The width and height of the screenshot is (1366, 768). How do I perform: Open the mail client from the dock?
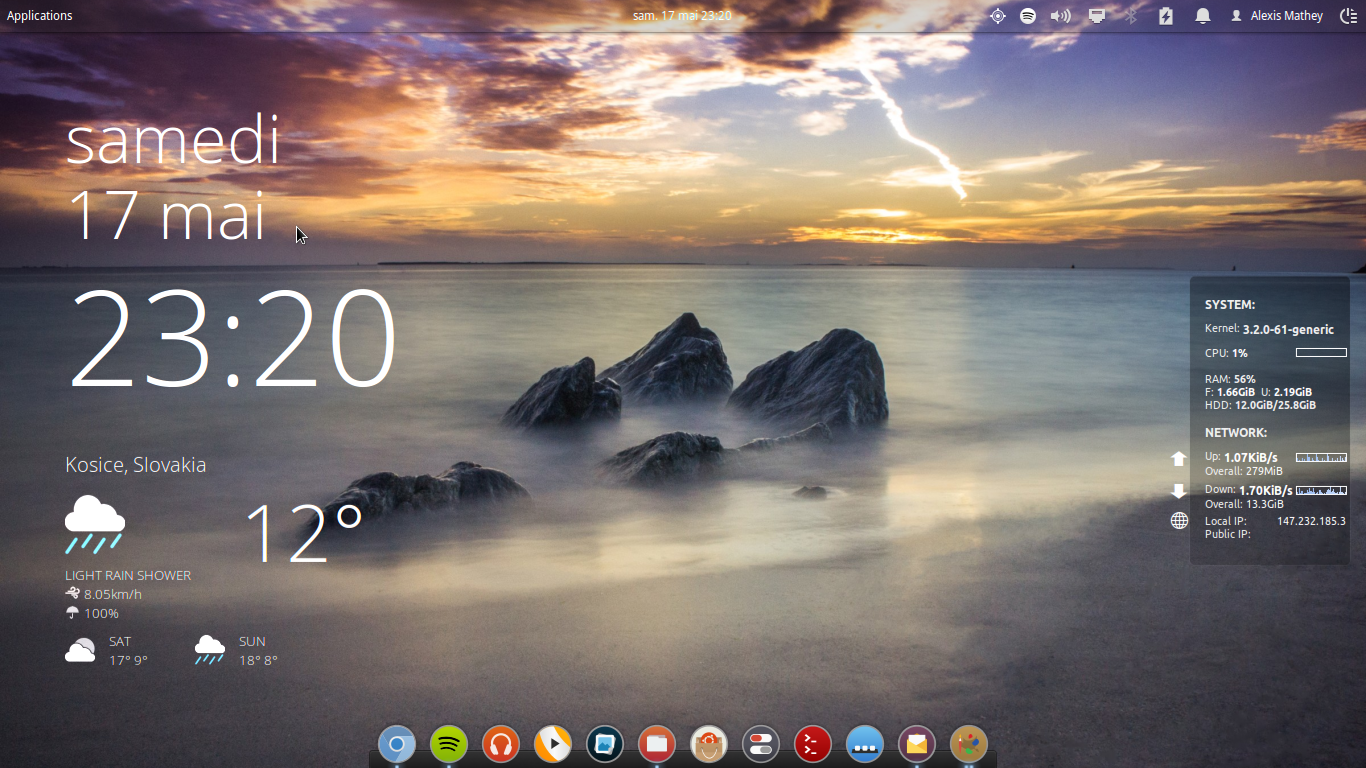pyautogui.click(x=916, y=744)
